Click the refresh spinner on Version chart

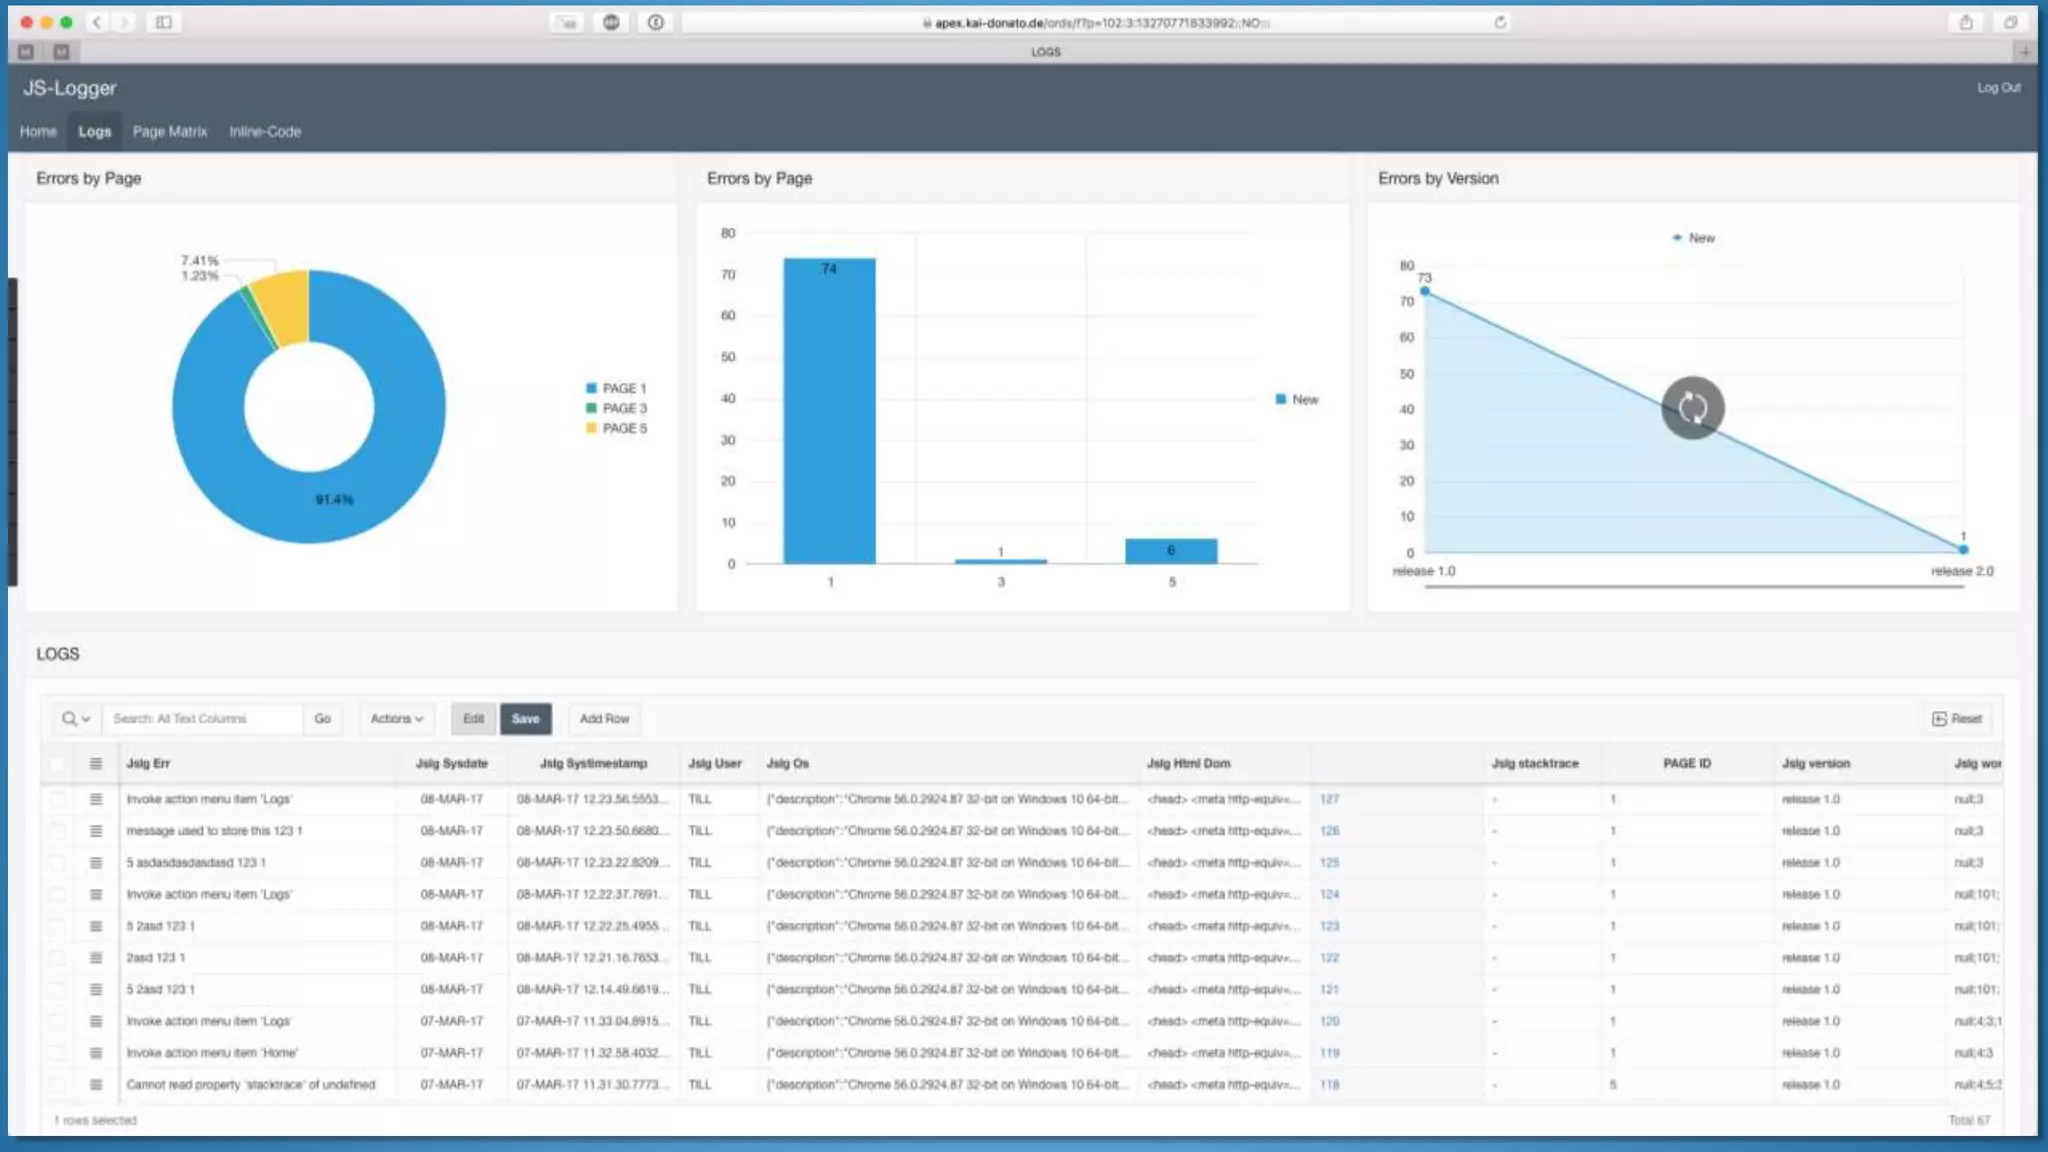click(1692, 407)
